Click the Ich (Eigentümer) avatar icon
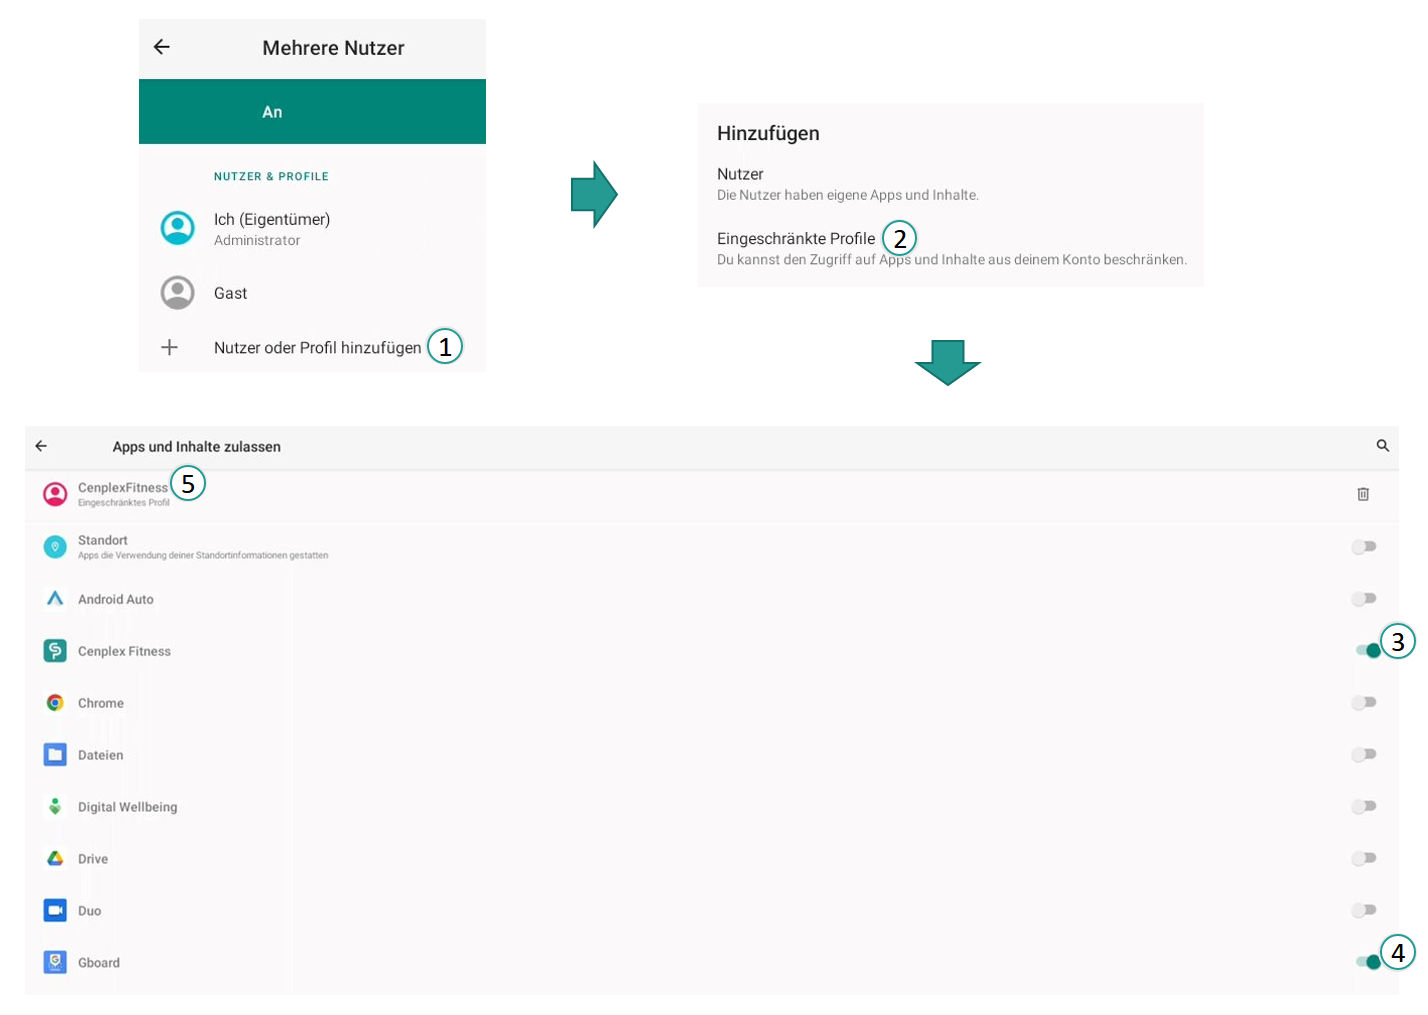This screenshot has width=1428, height=1015. point(178,228)
